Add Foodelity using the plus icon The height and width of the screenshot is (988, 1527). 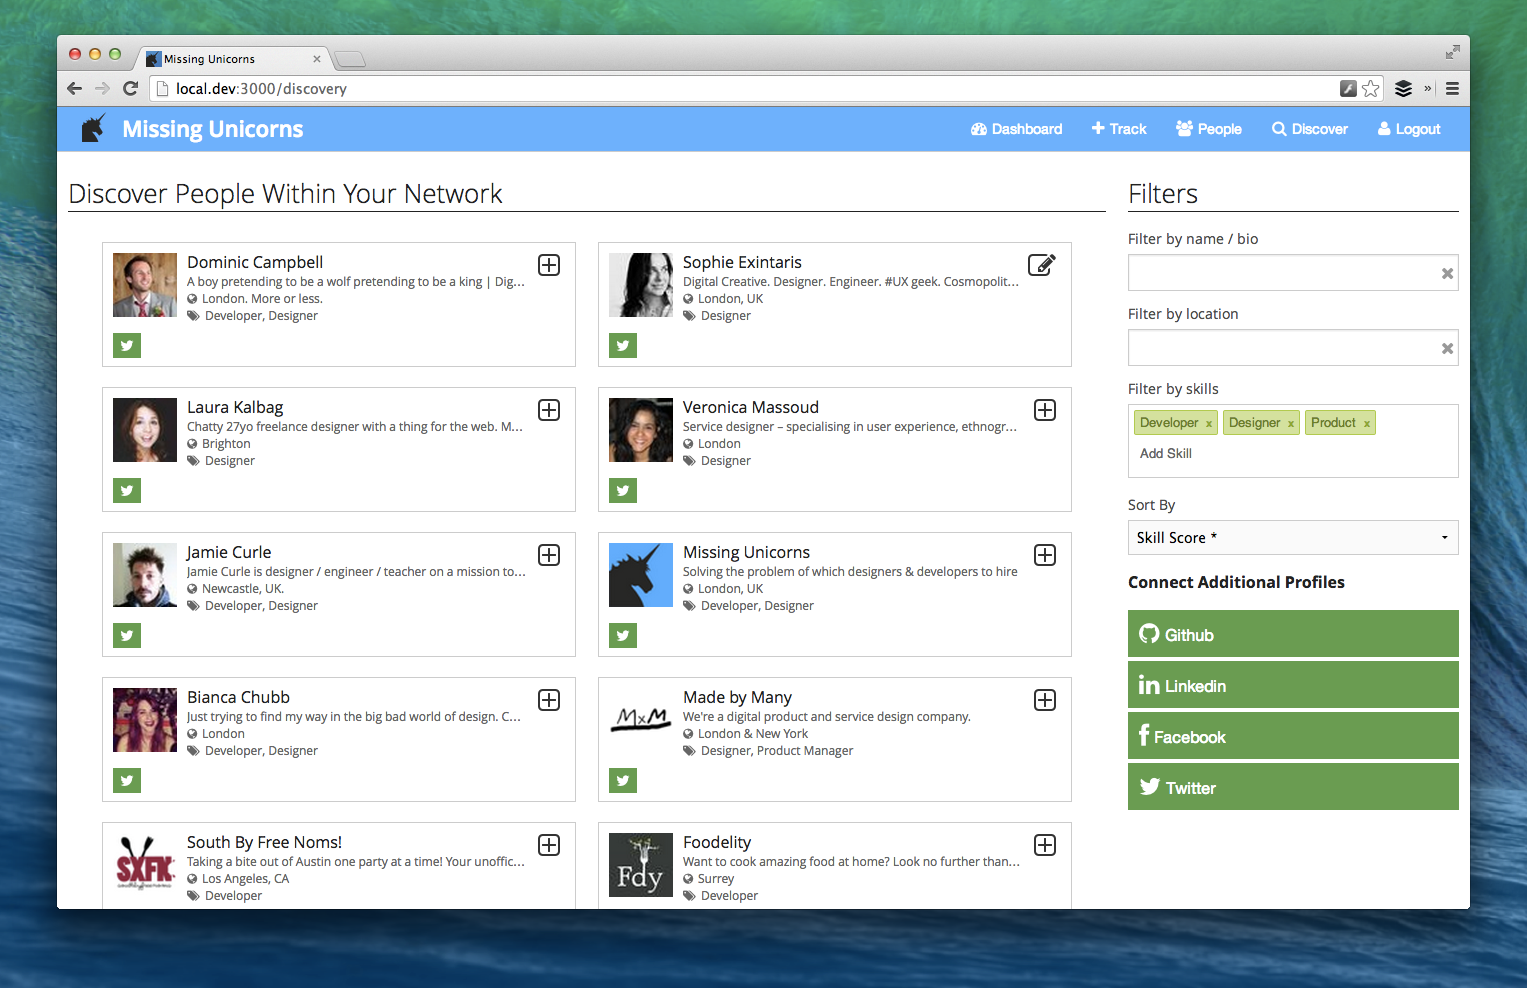[1045, 845]
